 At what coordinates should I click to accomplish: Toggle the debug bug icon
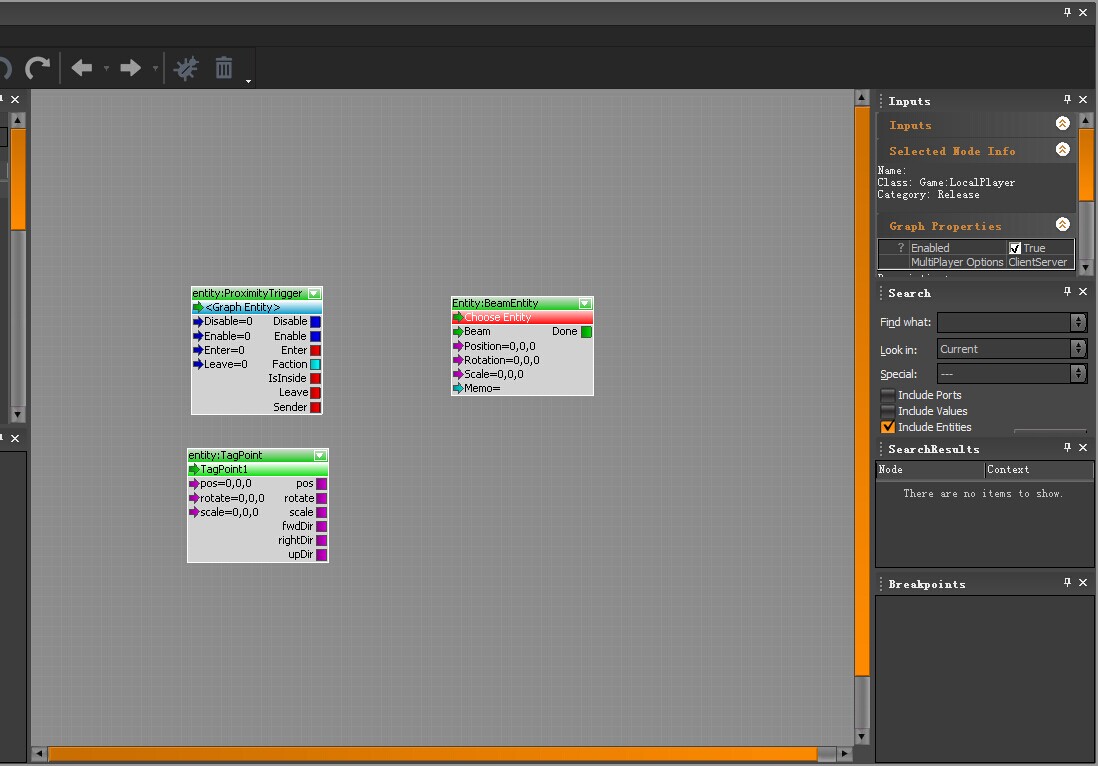coord(186,68)
